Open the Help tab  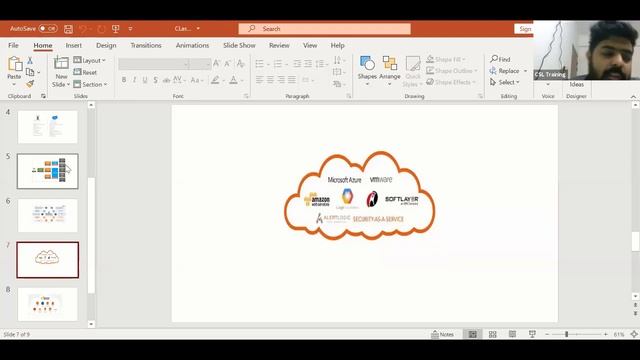point(337,45)
